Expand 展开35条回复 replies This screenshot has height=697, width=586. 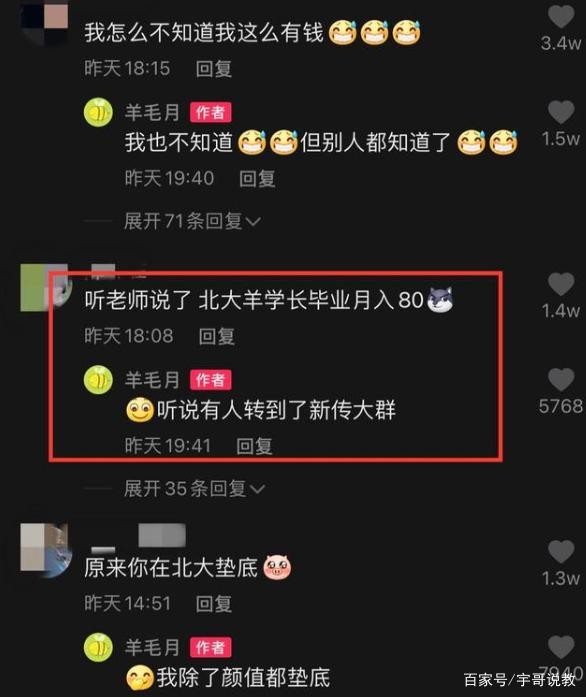click(x=194, y=489)
